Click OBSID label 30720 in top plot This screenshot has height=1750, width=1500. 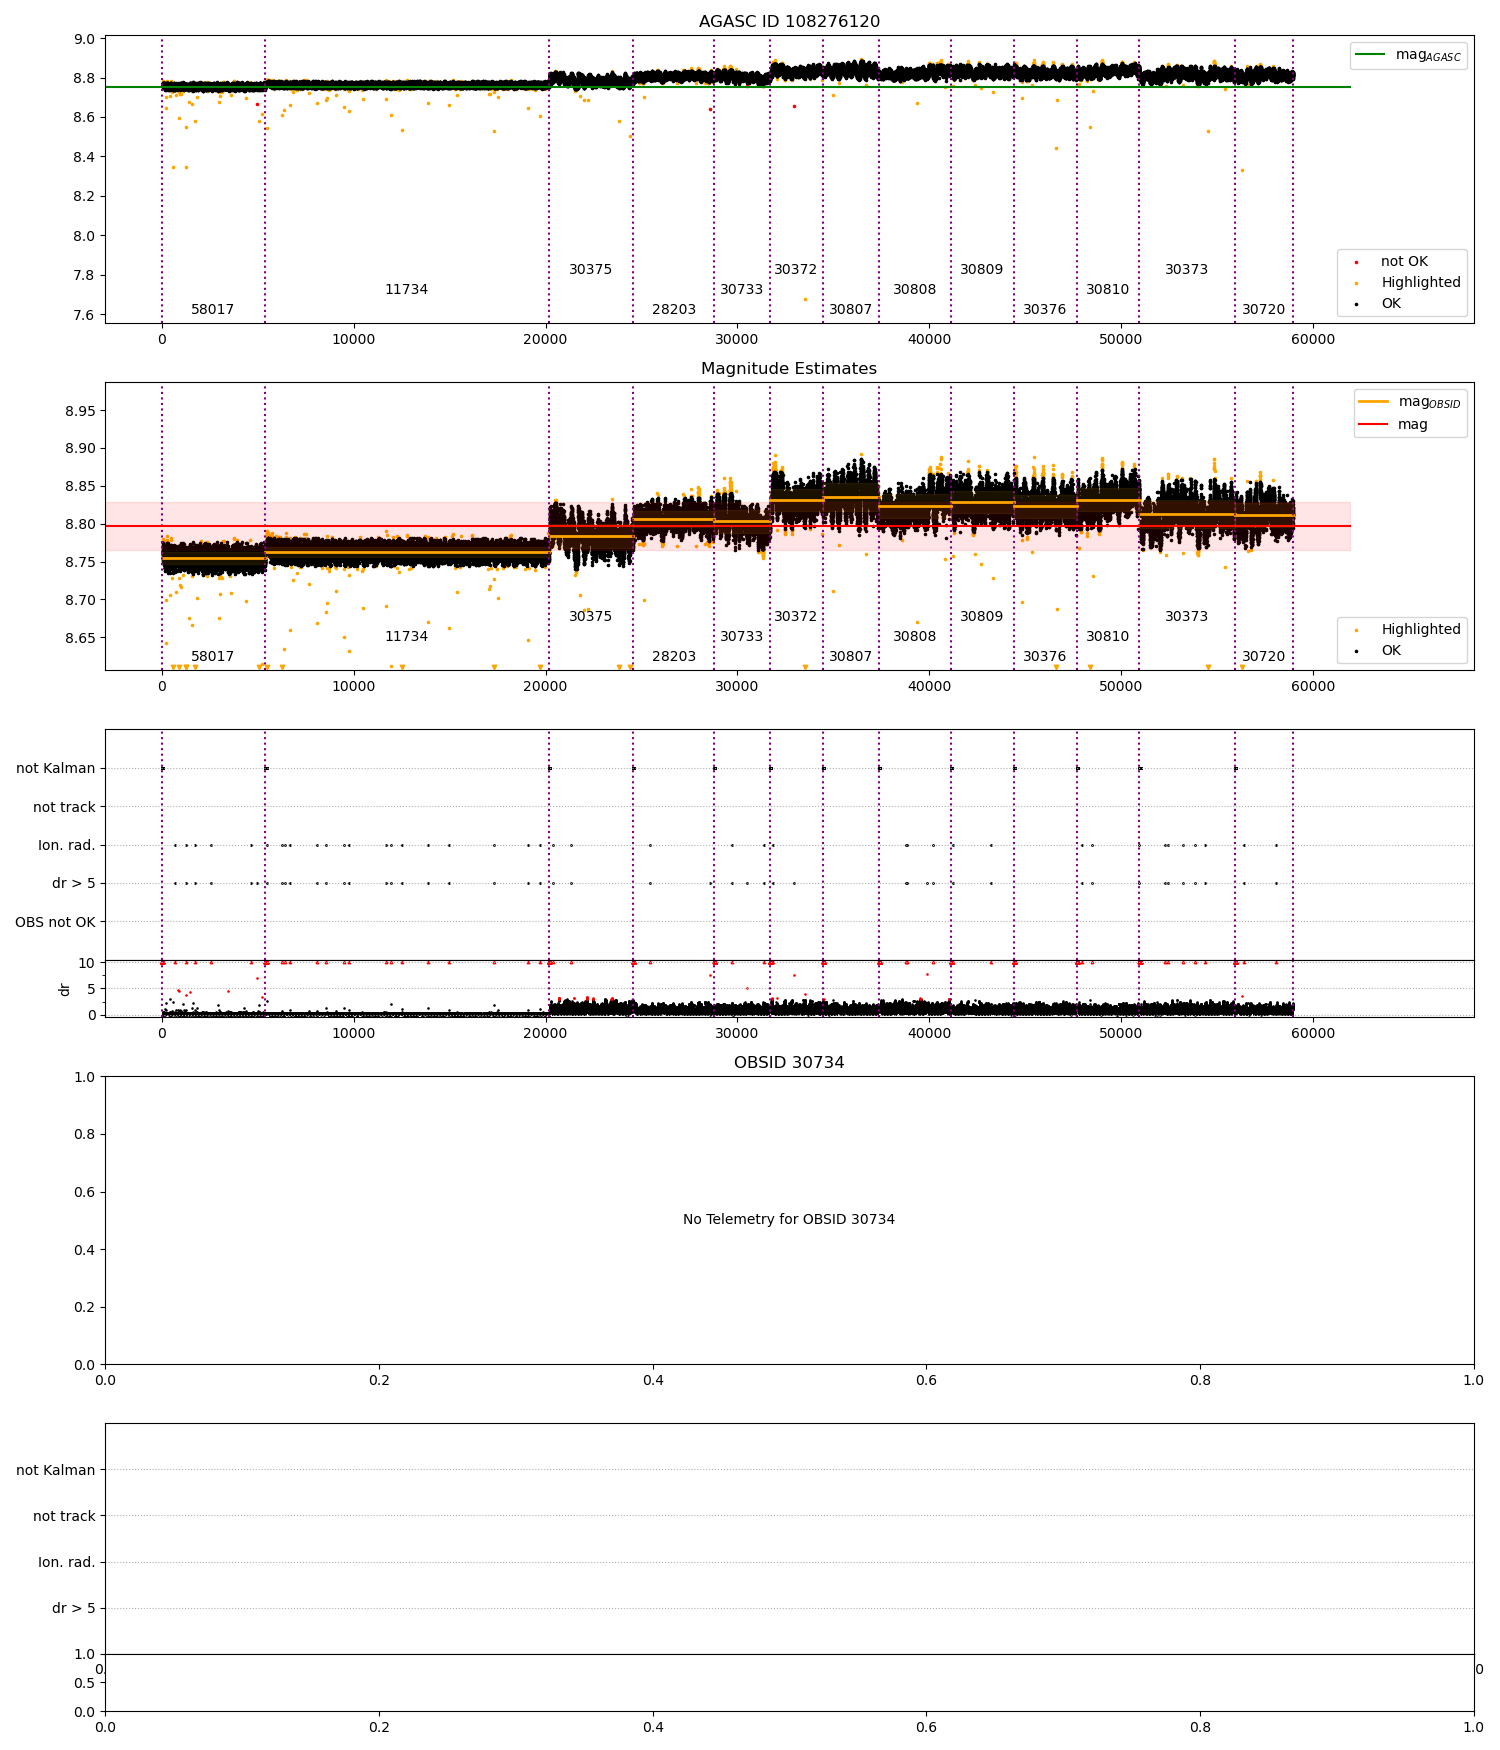(x=1263, y=310)
